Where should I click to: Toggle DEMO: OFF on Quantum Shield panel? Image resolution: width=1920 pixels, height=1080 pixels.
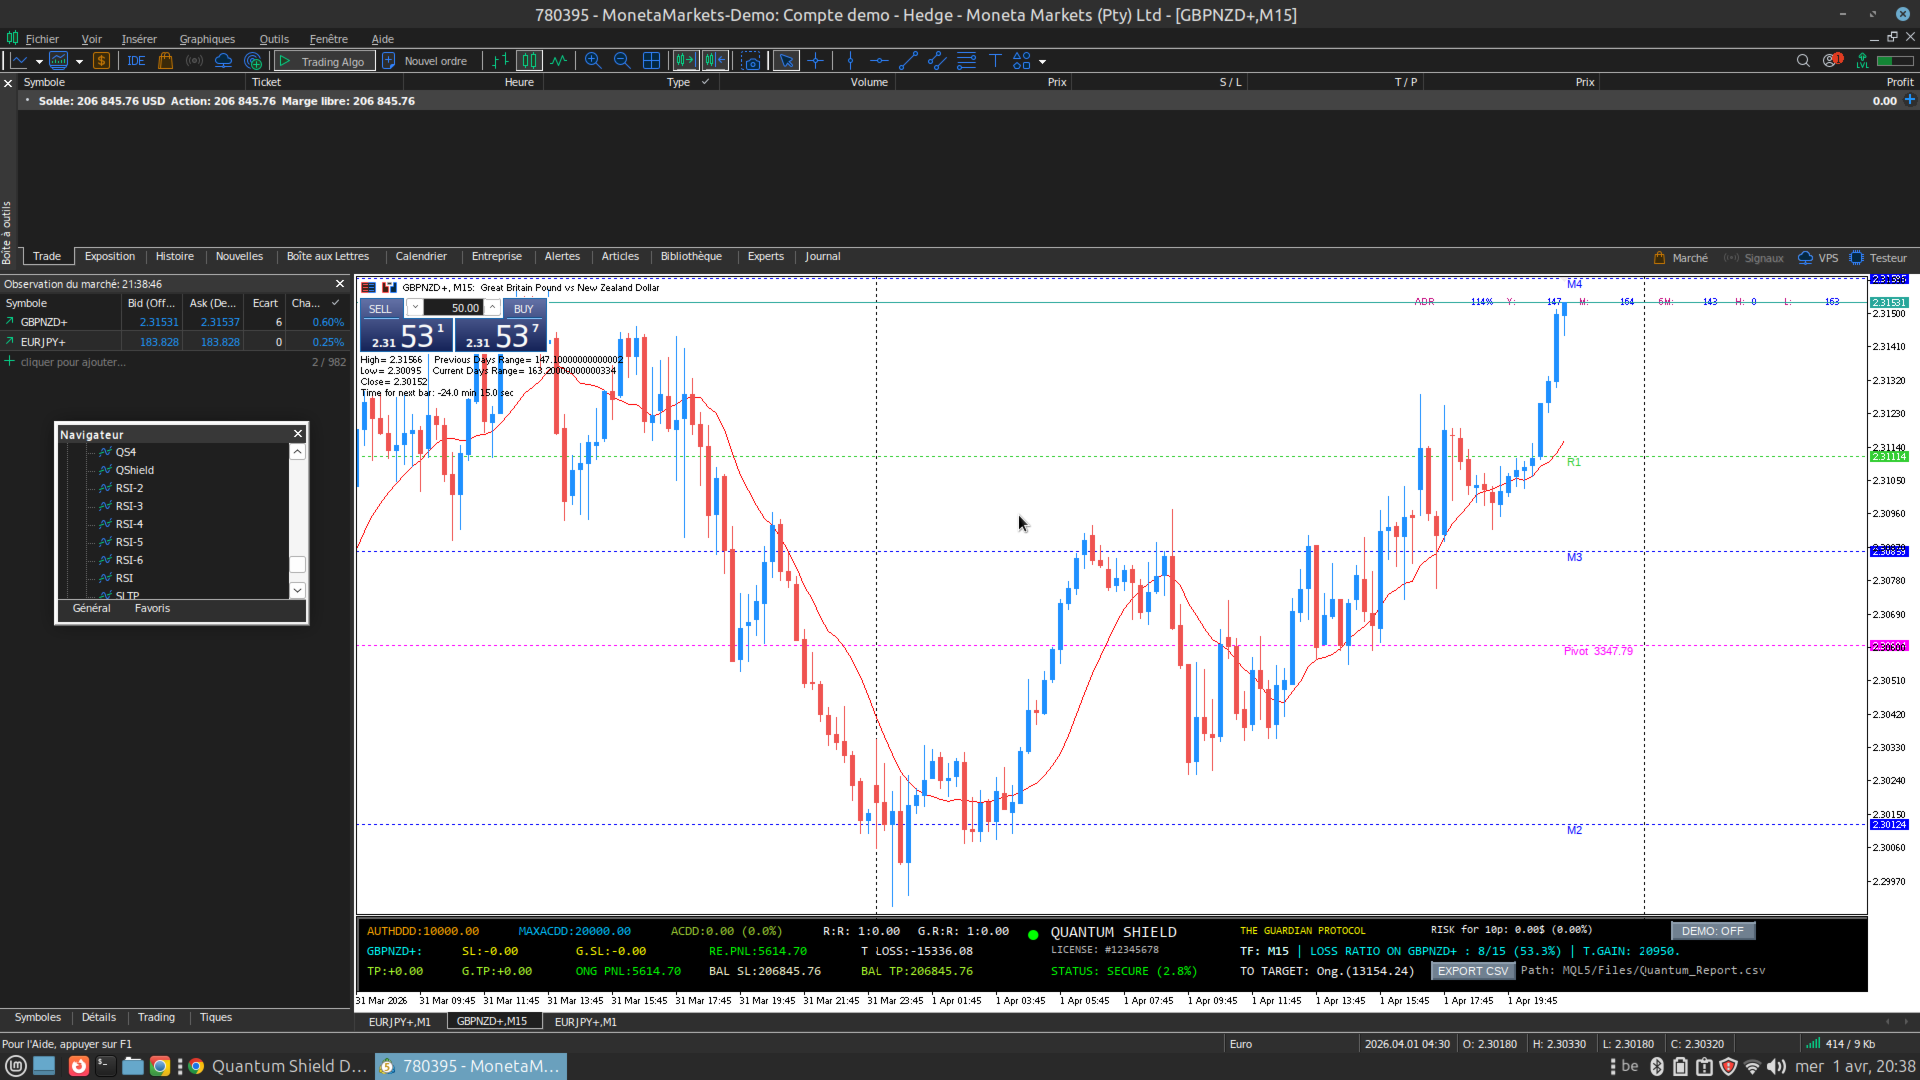click(x=1712, y=931)
